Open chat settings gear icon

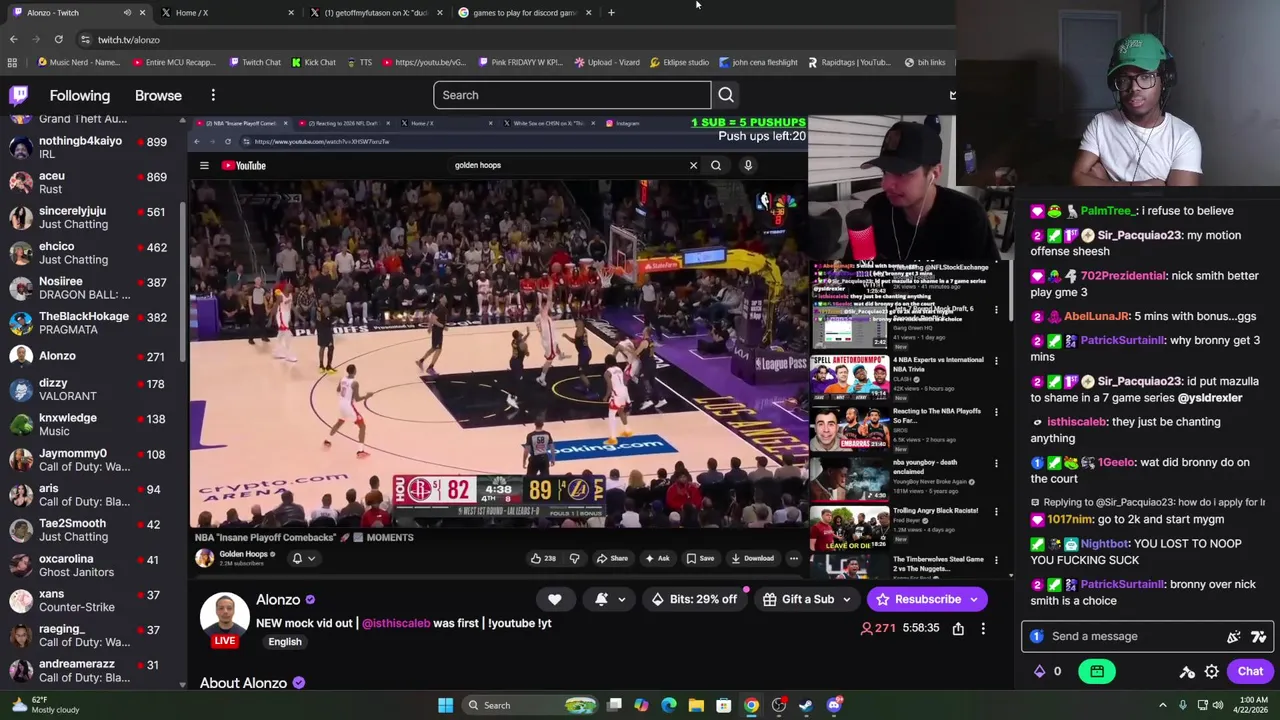pyautogui.click(x=1211, y=671)
